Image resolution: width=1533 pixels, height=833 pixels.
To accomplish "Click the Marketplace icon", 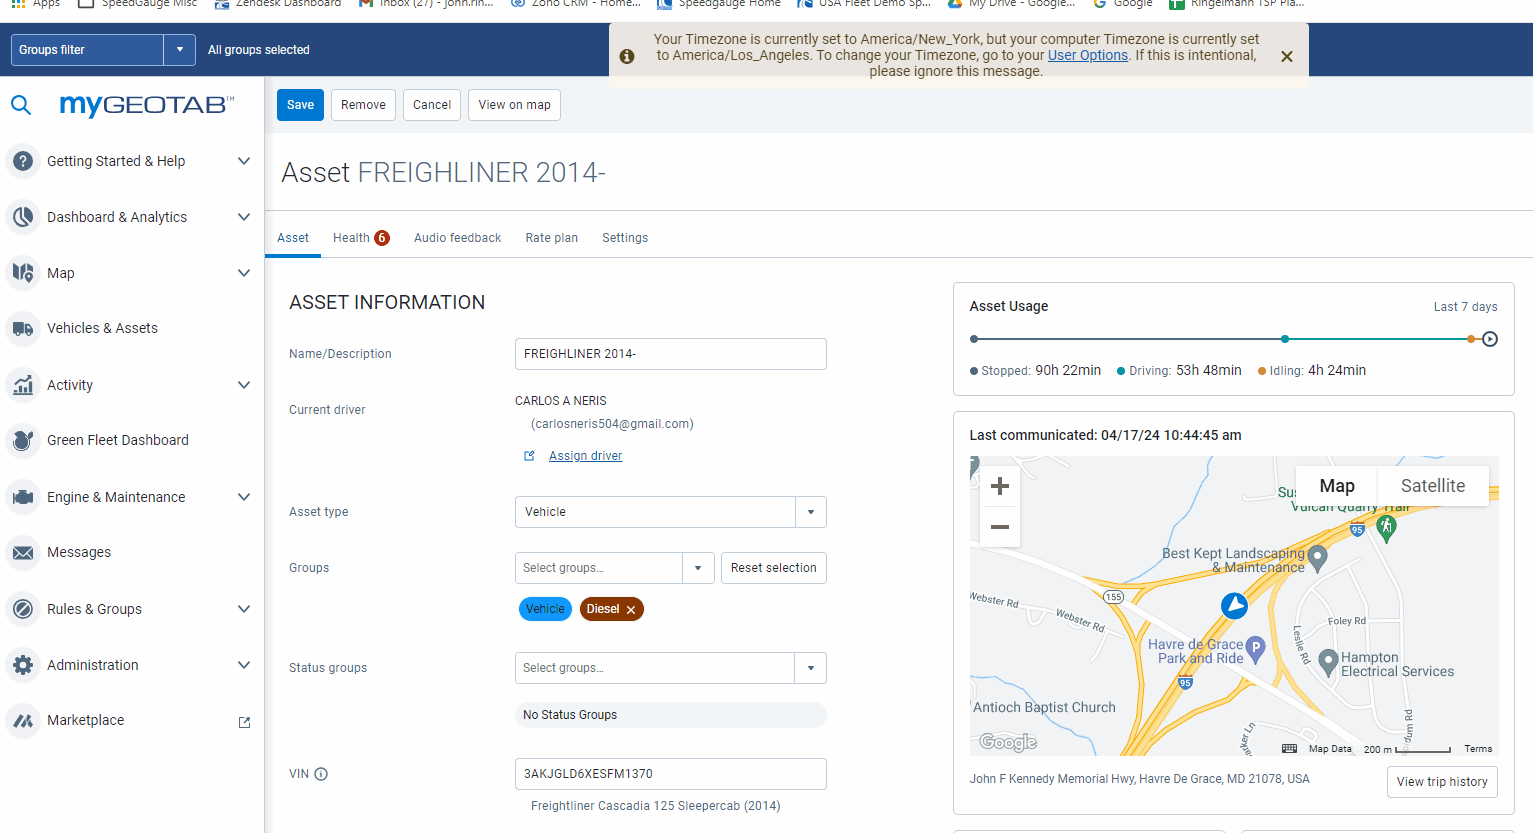I will pyautogui.click(x=23, y=720).
